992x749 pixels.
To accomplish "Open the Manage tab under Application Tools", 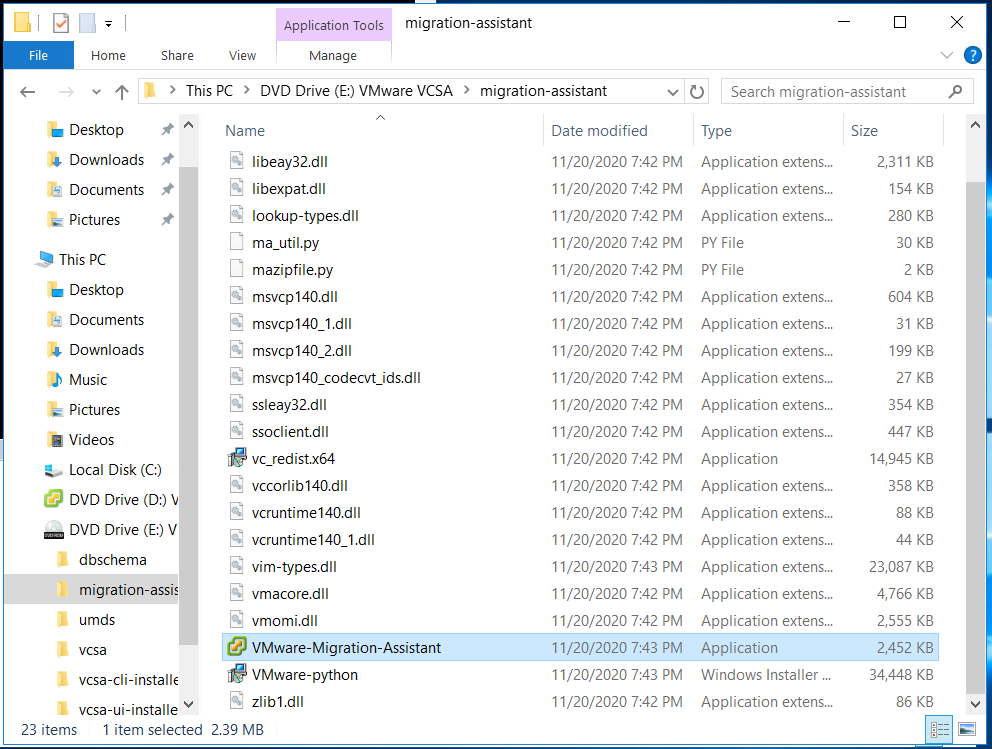I will (333, 56).
